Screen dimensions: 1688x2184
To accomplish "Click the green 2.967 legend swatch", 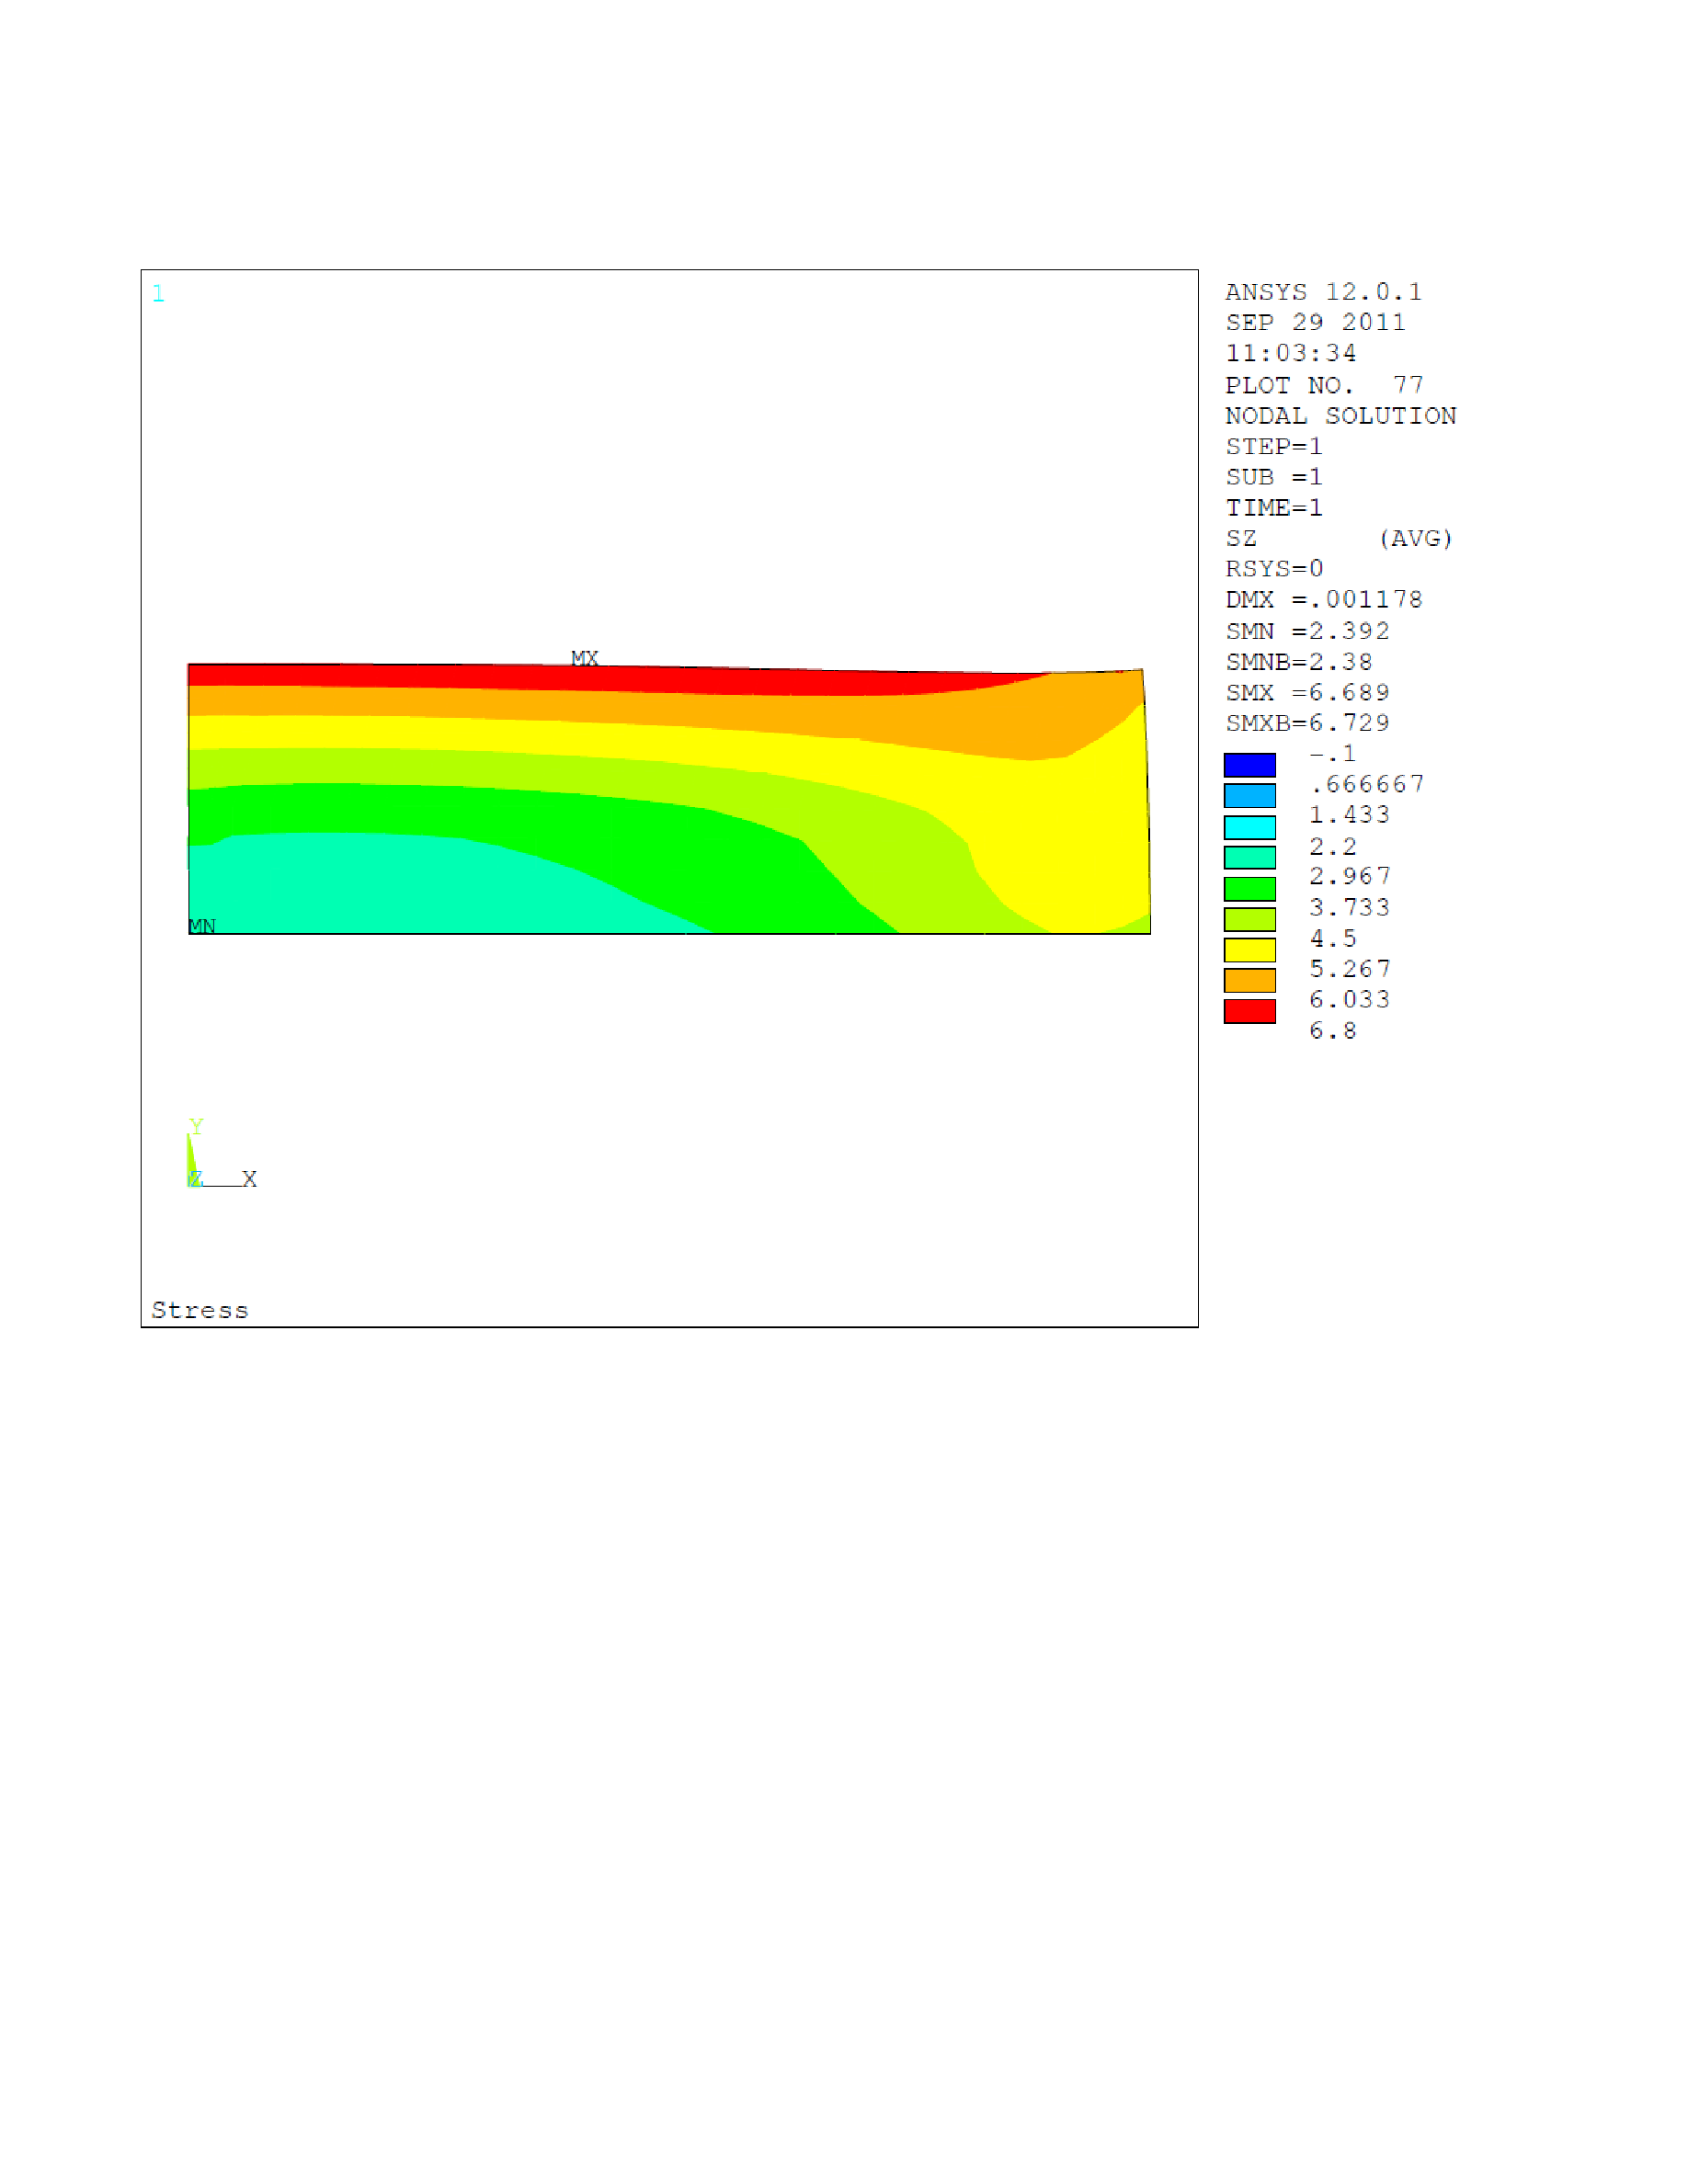I will [1249, 888].
